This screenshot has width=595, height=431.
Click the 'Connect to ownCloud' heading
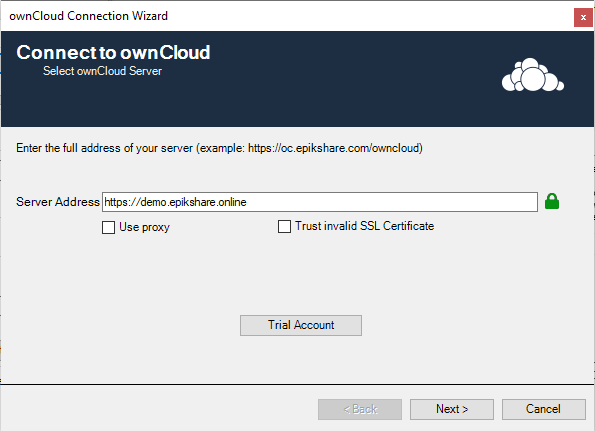(113, 52)
